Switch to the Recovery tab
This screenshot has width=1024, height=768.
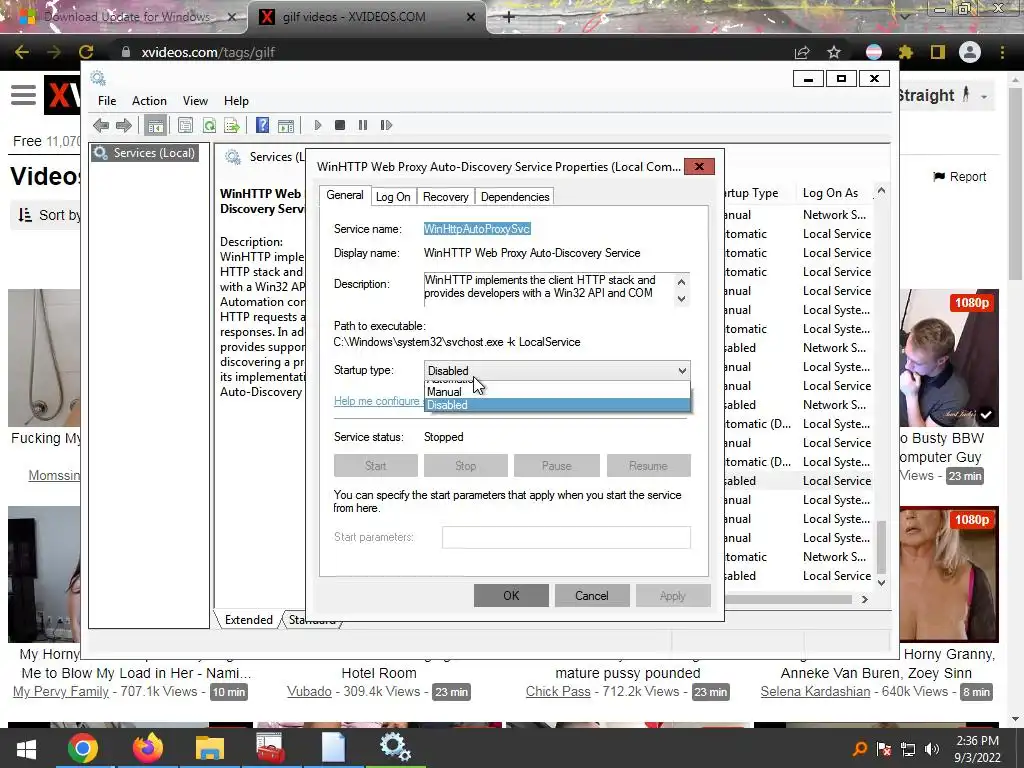pos(445,197)
